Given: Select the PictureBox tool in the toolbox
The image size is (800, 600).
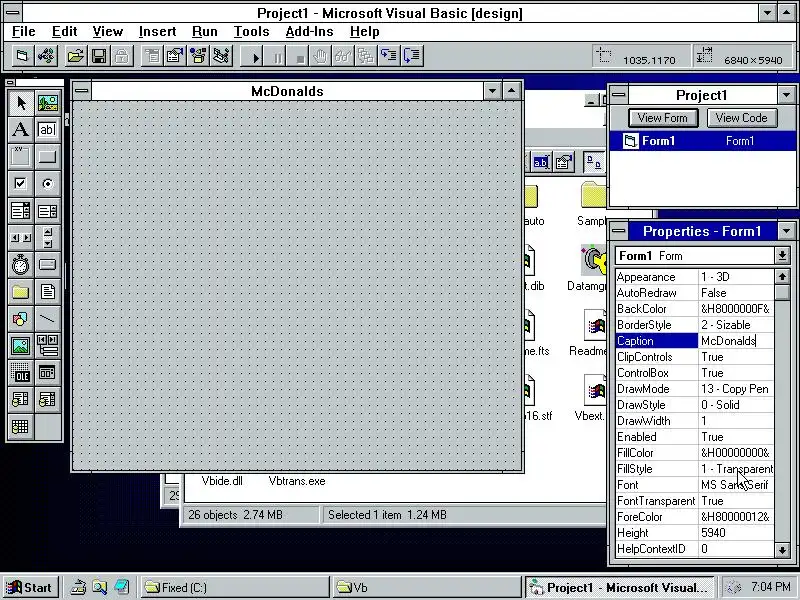Looking at the screenshot, I should pos(47,103).
